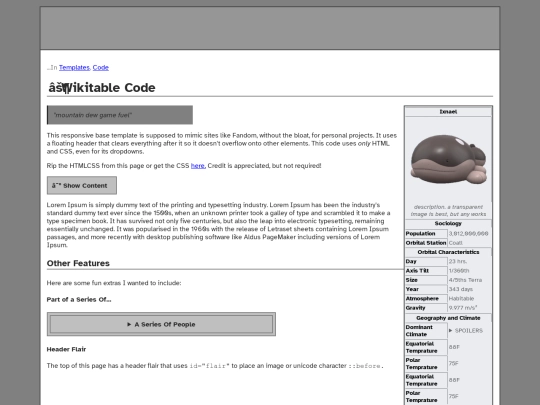This screenshot has height=405, width=540.
Task: Click the 'mountain dew game fuel' quote box
Action: (x=120, y=115)
